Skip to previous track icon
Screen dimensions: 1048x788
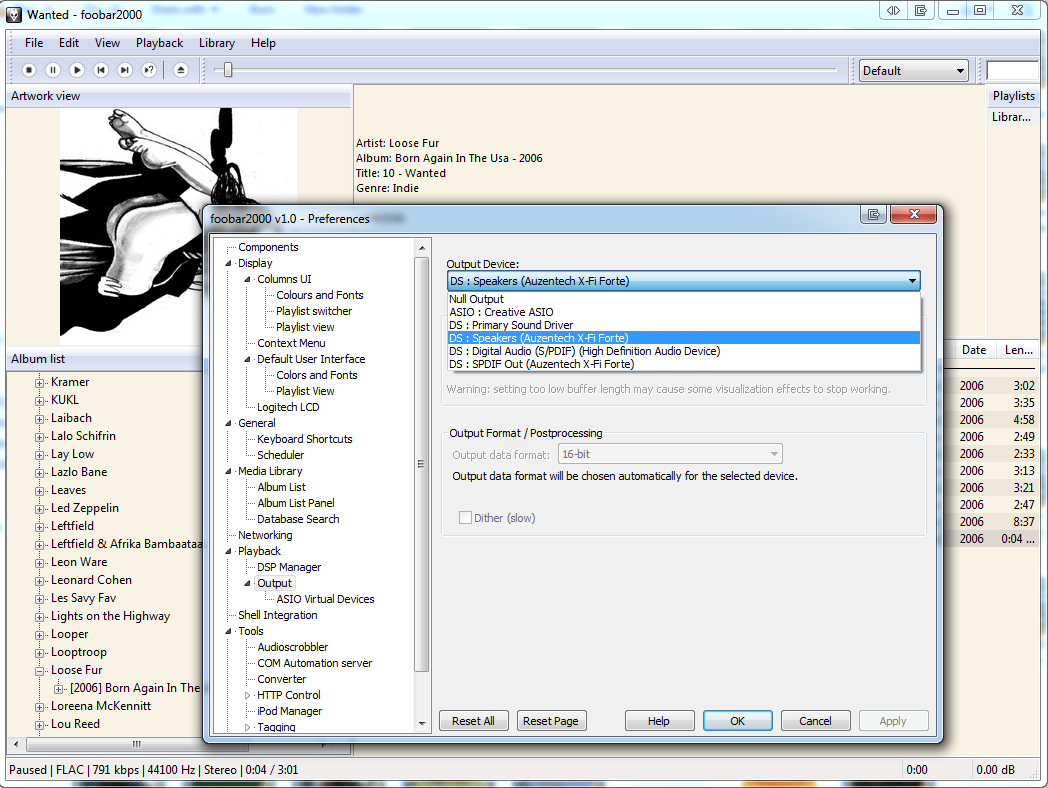pos(101,70)
